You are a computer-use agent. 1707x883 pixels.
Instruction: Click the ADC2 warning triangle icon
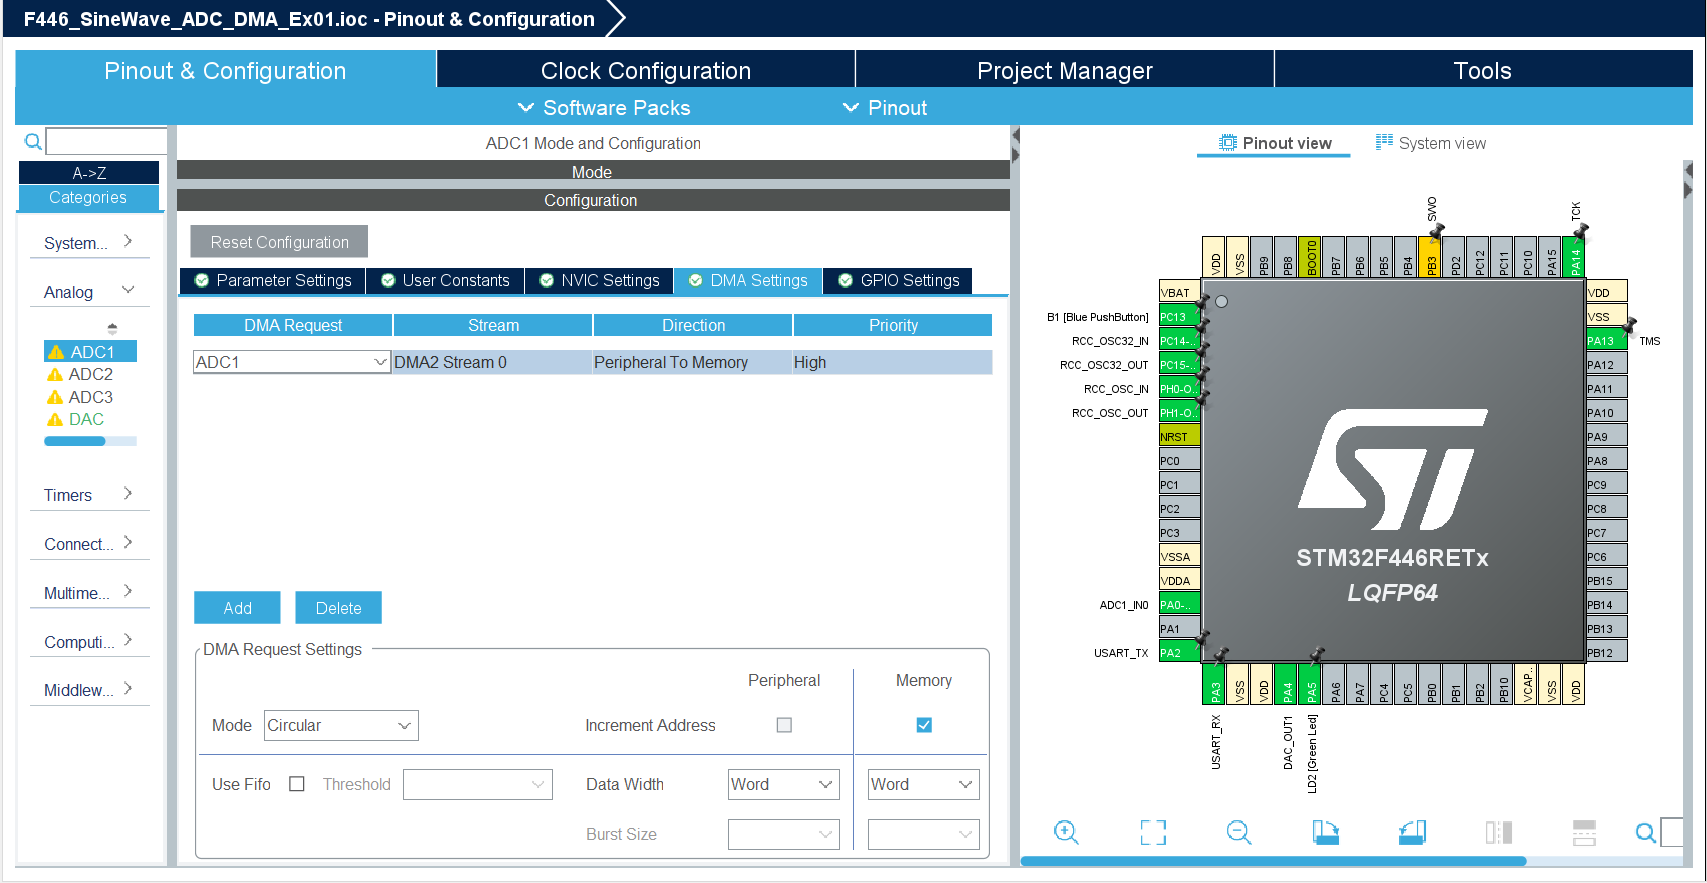55,374
